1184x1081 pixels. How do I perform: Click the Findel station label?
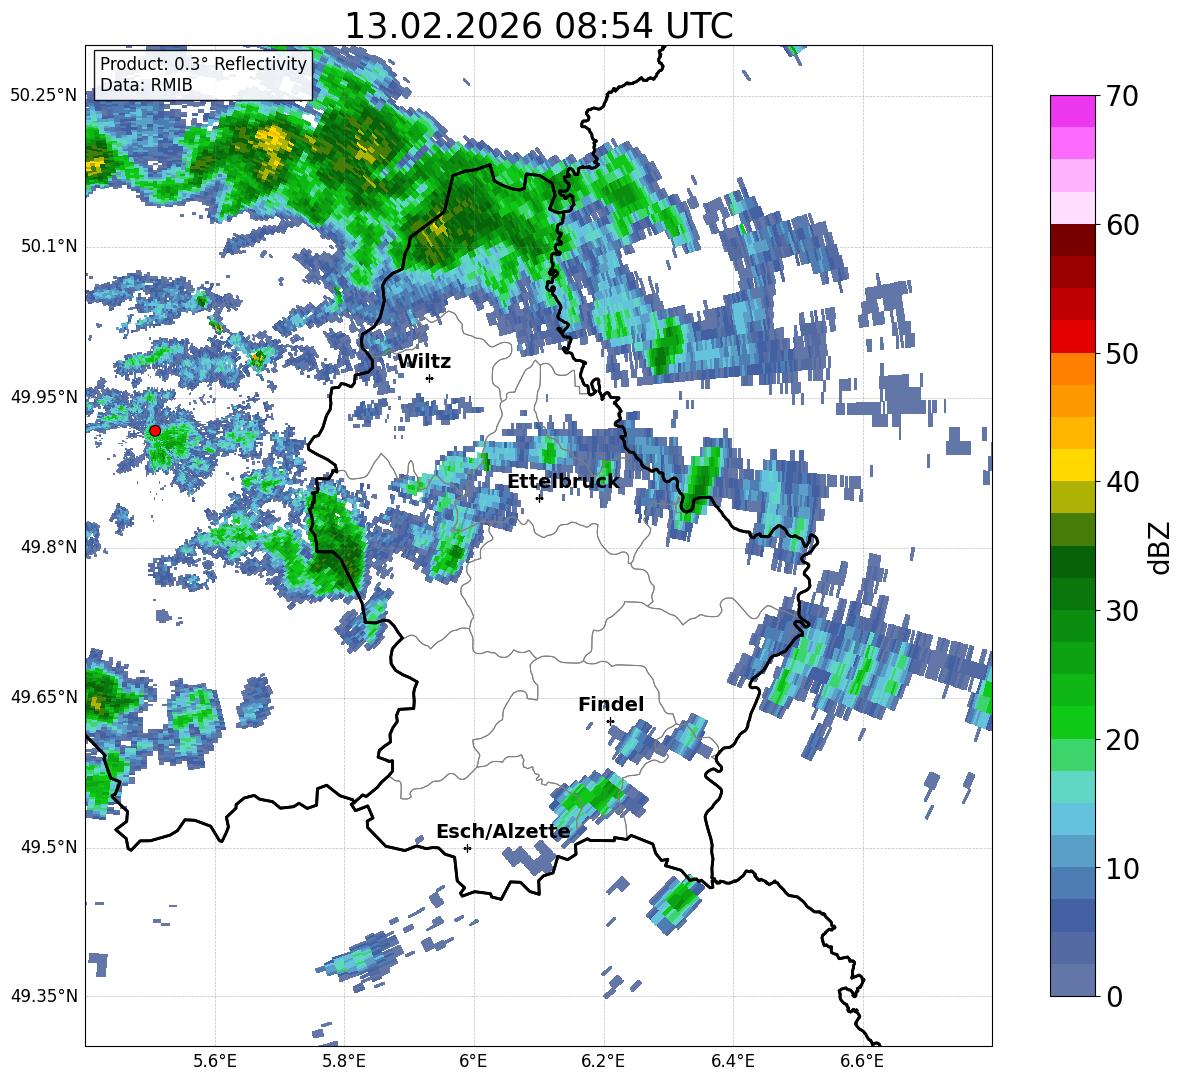[x=611, y=704]
